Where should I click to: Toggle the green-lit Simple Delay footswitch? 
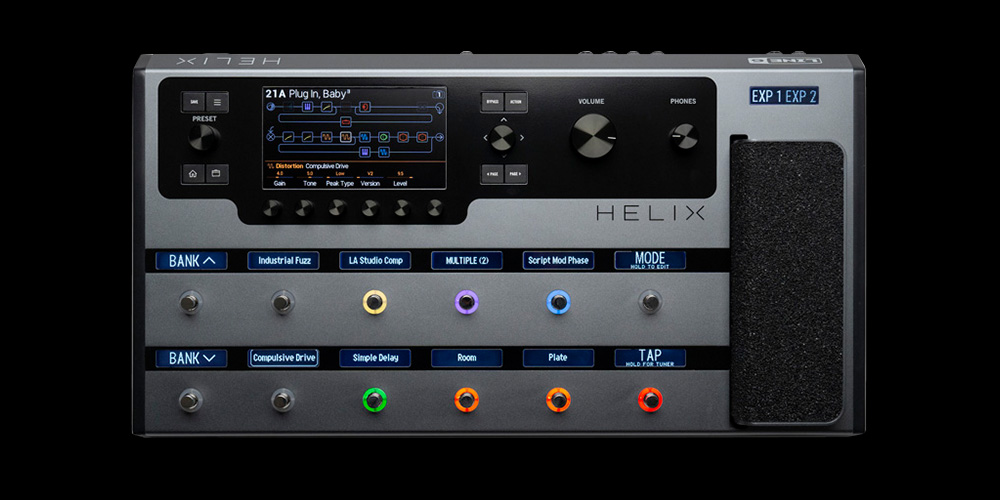click(374, 401)
